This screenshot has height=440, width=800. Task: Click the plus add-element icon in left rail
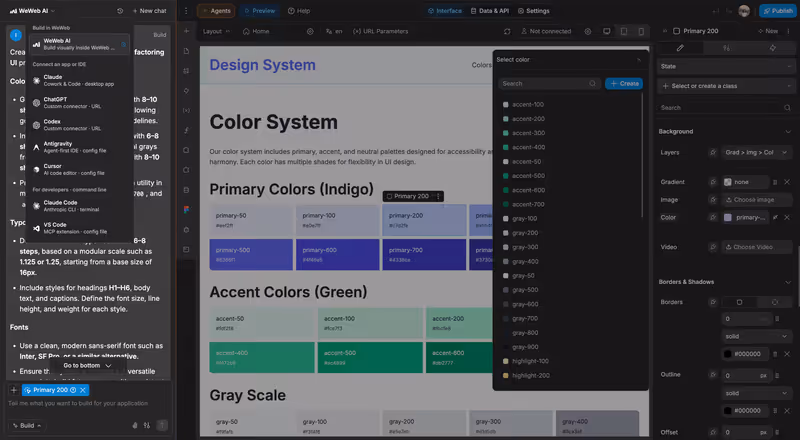click(186, 31)
